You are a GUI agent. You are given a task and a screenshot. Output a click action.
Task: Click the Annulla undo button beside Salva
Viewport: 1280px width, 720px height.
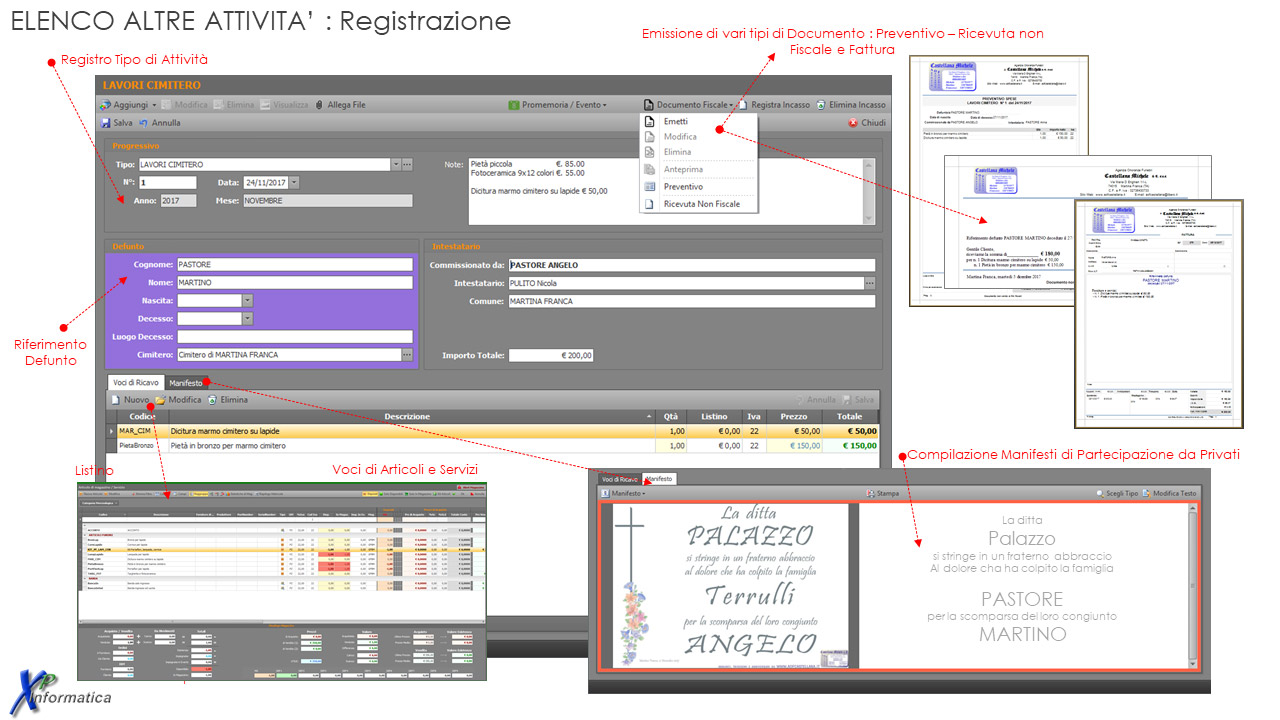click(160, 123)
